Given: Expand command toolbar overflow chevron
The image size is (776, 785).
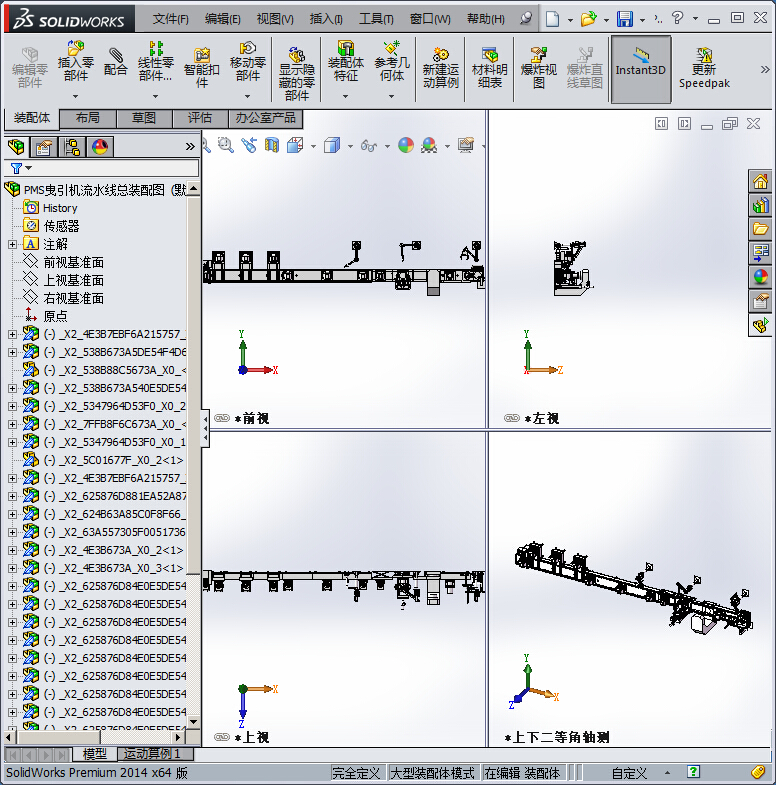Looking at the screenshot, I should point(764,69).
